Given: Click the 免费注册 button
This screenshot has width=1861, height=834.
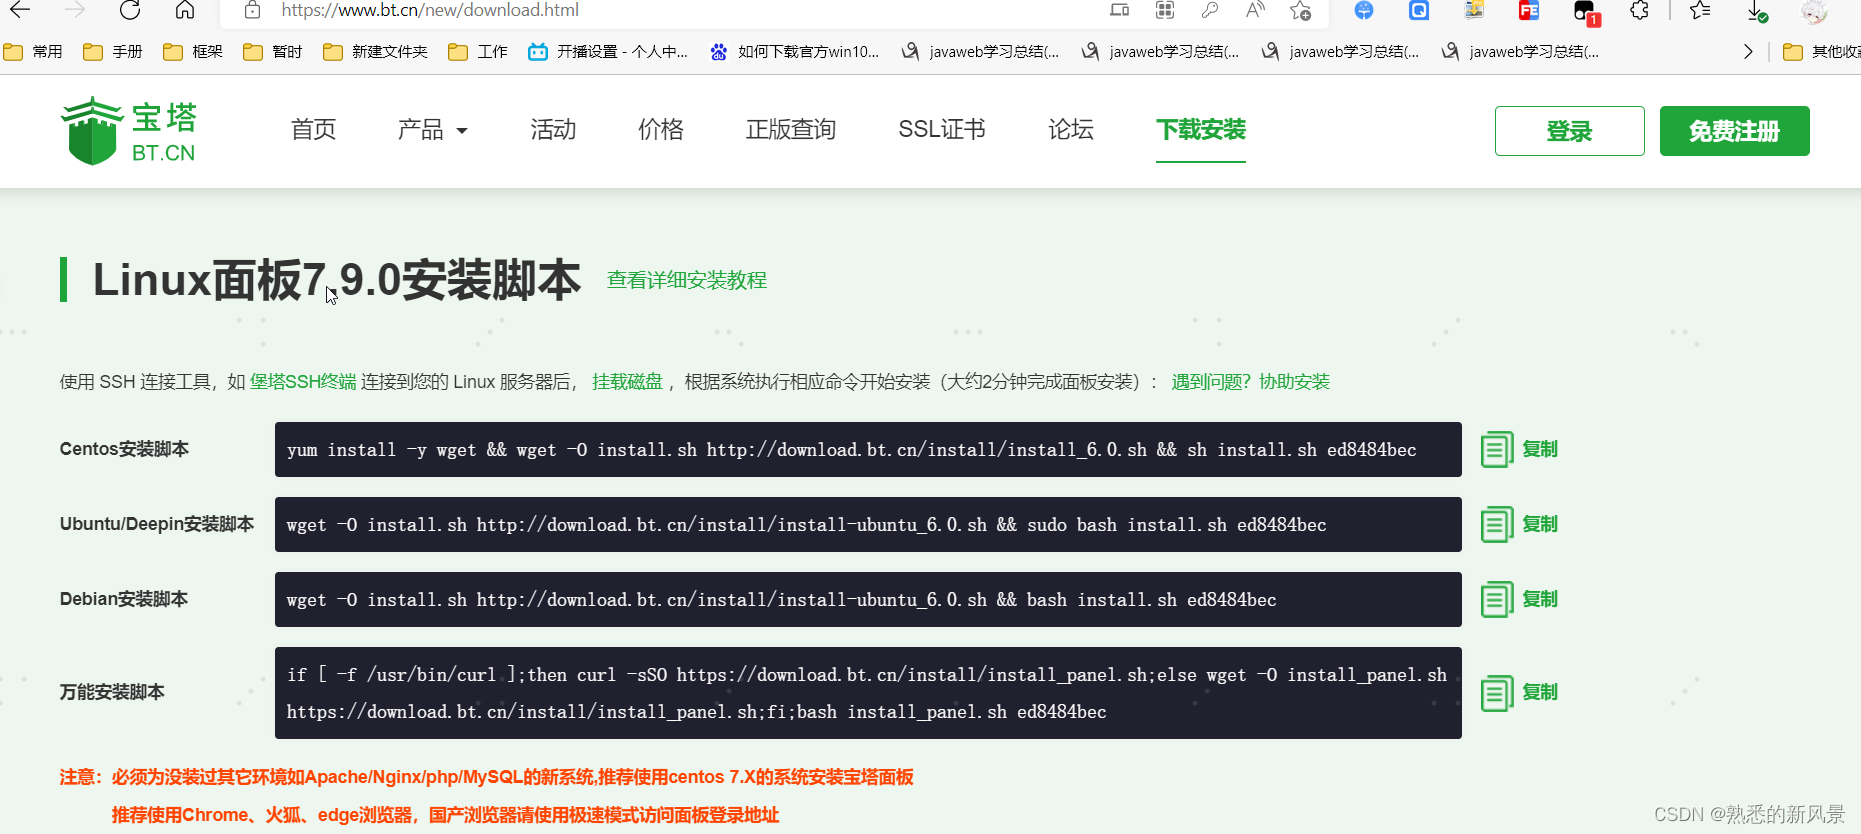Looking at the screenshot, I should (x=1735, y=131).
